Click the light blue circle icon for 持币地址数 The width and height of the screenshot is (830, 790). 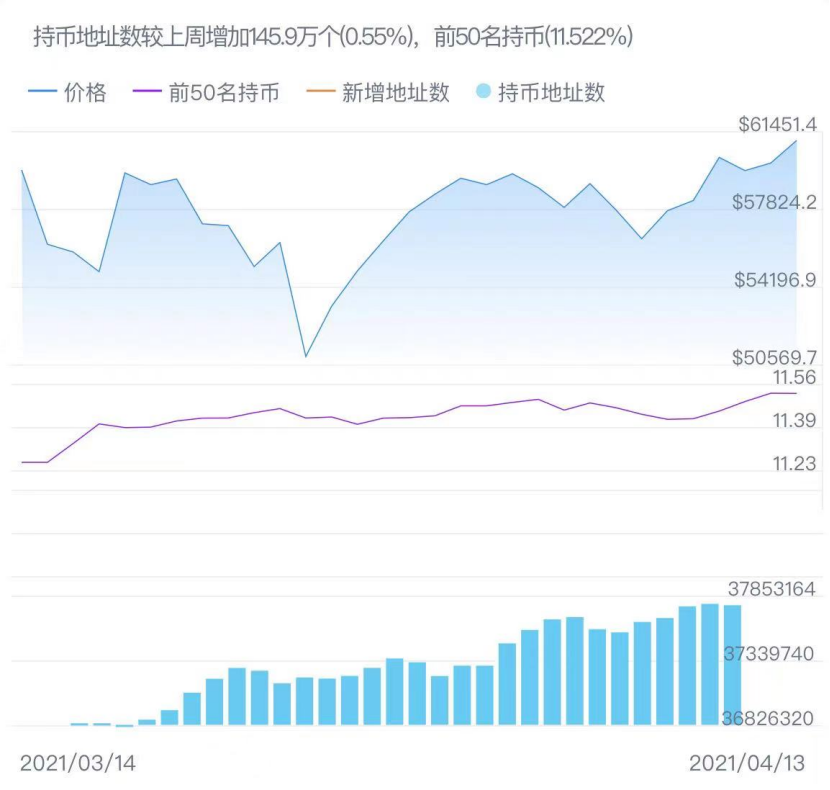(483, 93)
